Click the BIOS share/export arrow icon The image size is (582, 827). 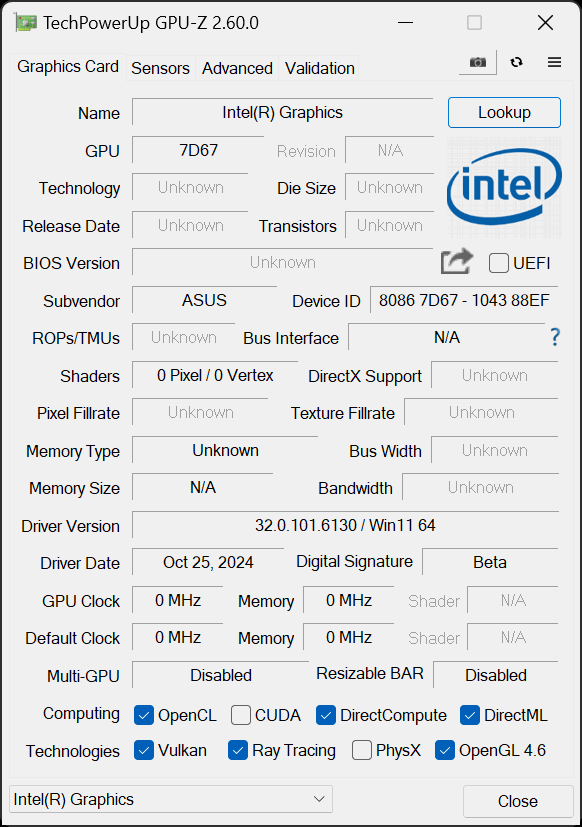(x=456, y=261)
